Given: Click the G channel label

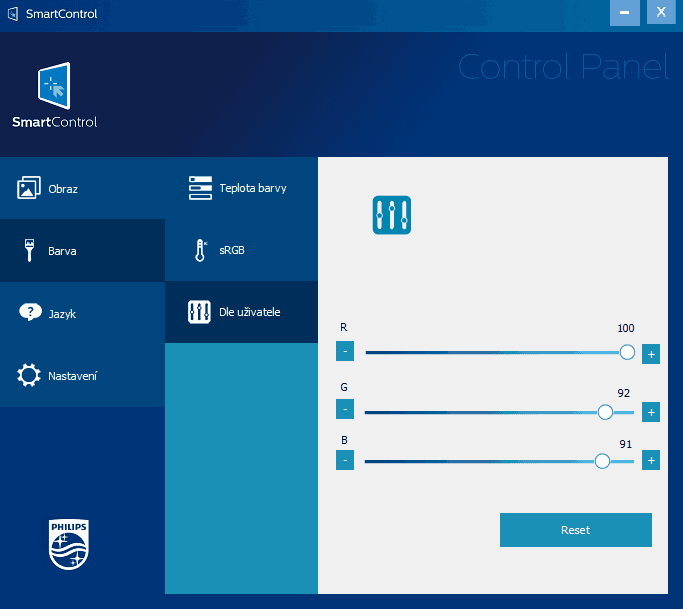Looking at the screenshot, I should [344, 387].
